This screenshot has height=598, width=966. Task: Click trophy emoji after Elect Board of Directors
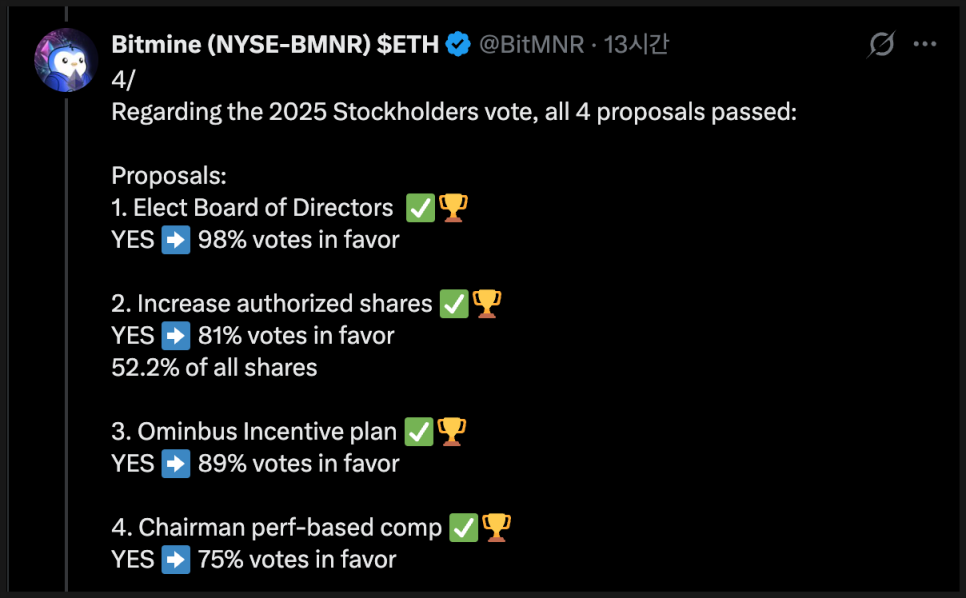[x=453, y=208]
